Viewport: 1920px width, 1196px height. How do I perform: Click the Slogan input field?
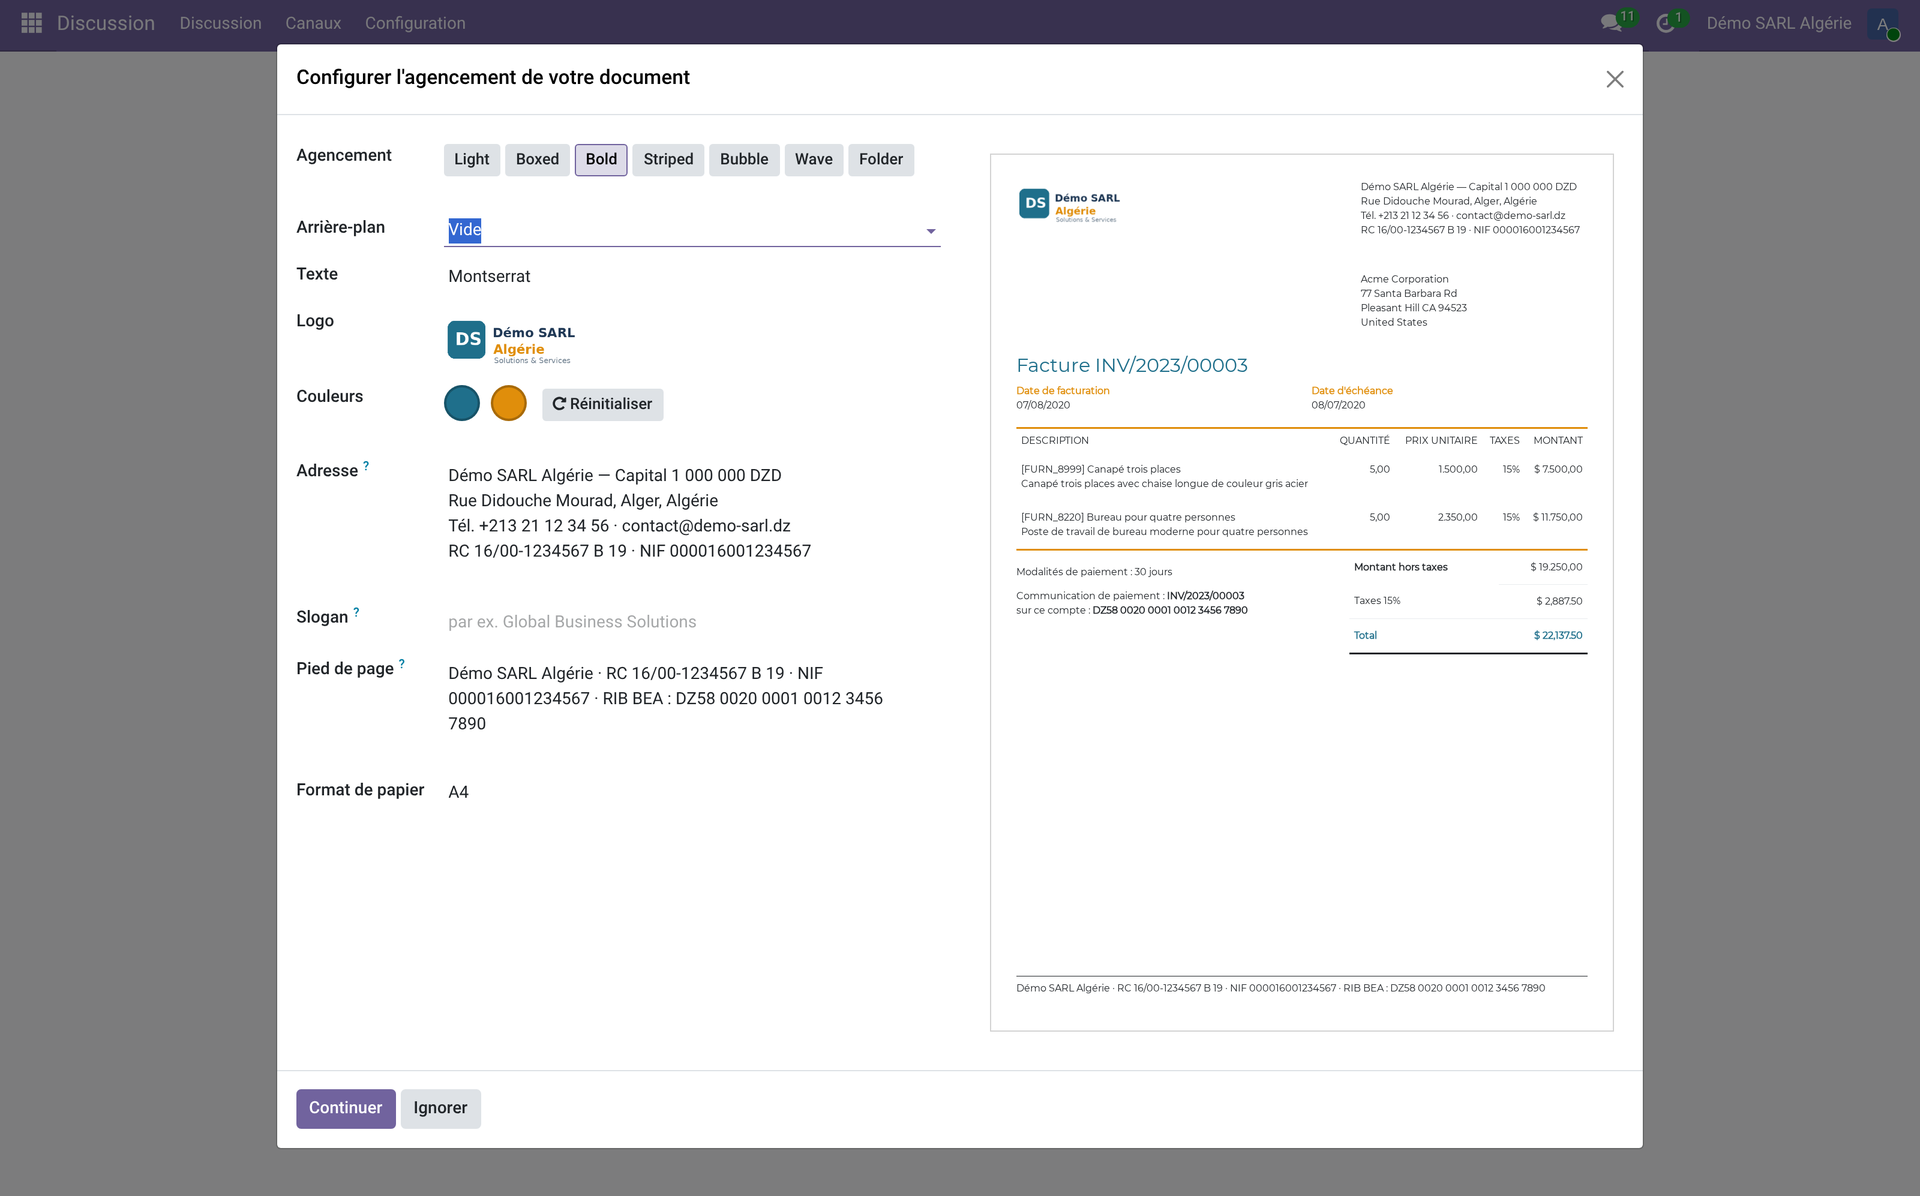click(x=692, y=622)
